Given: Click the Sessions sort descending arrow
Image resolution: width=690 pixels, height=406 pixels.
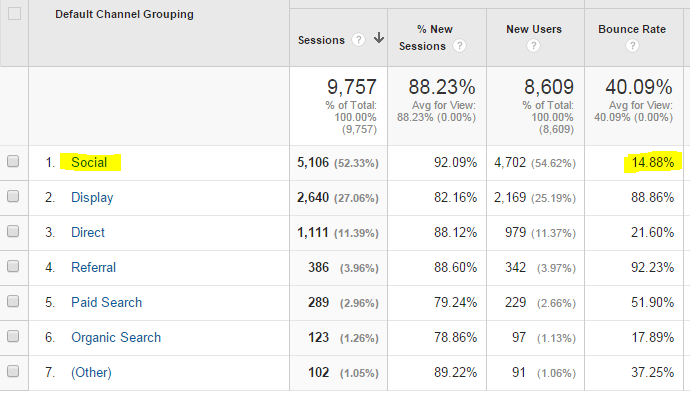Looking at the screenshot, I should (378, 39).
